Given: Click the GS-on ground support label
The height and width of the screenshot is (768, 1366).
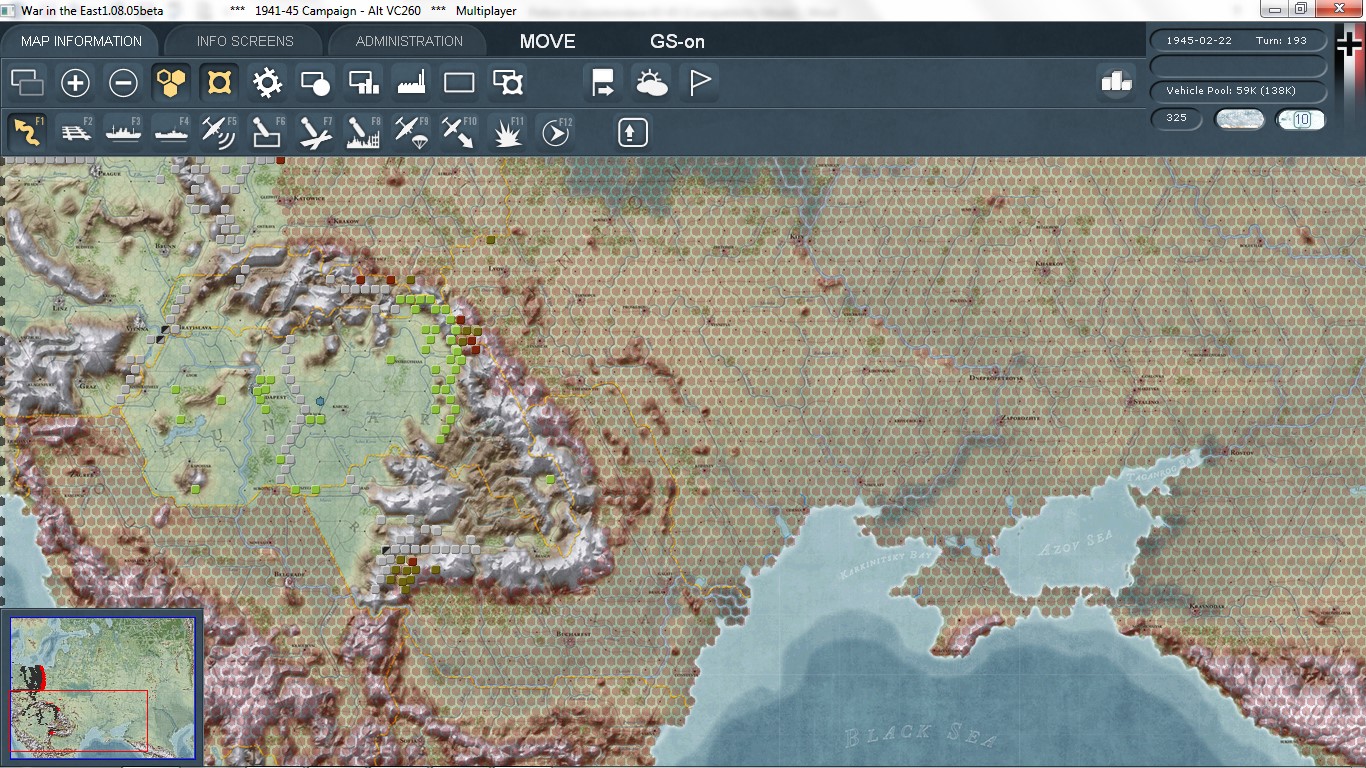Looking at the screenshot, I should [677, 41].
